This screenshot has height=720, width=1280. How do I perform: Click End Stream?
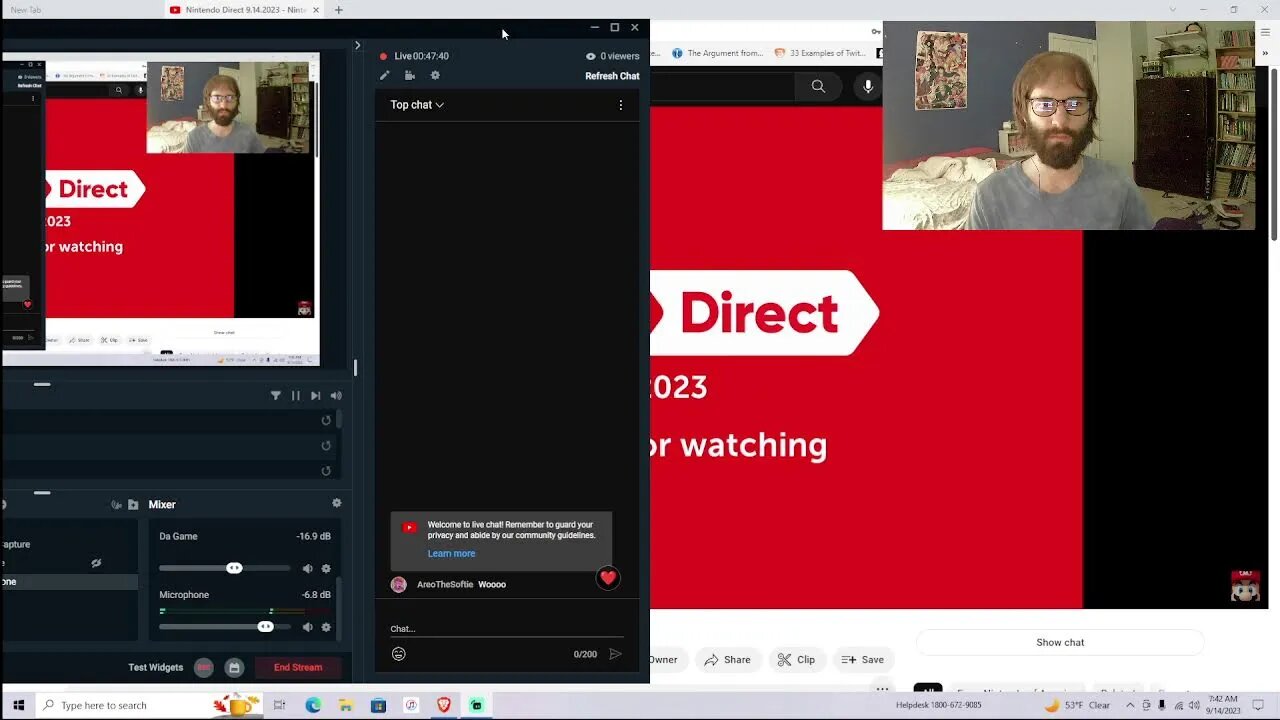[298, 667]
